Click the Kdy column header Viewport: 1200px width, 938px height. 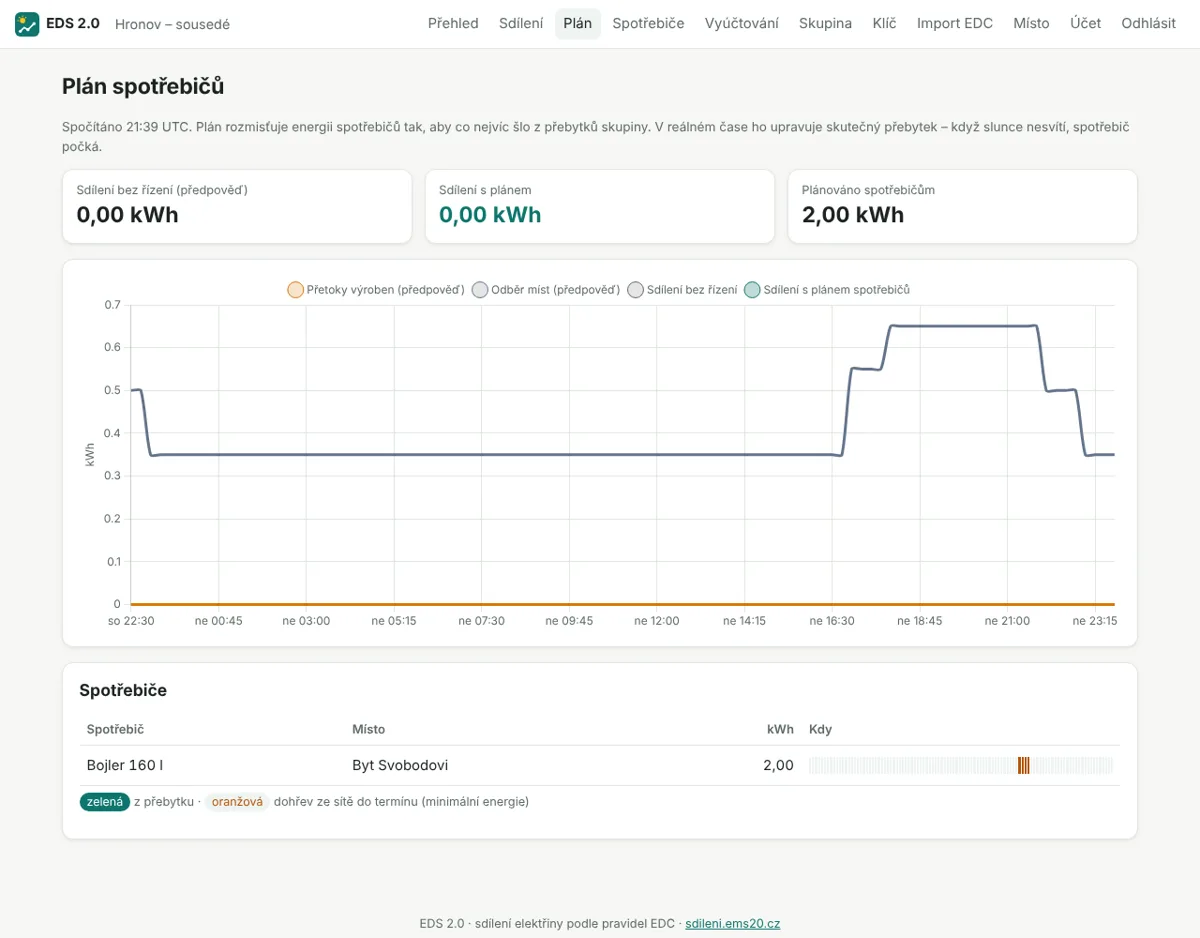(x=820, y=729)
